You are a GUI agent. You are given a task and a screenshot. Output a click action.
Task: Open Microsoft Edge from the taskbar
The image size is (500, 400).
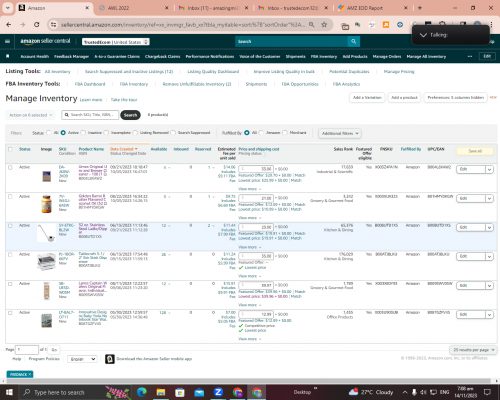tap(142, 392)
